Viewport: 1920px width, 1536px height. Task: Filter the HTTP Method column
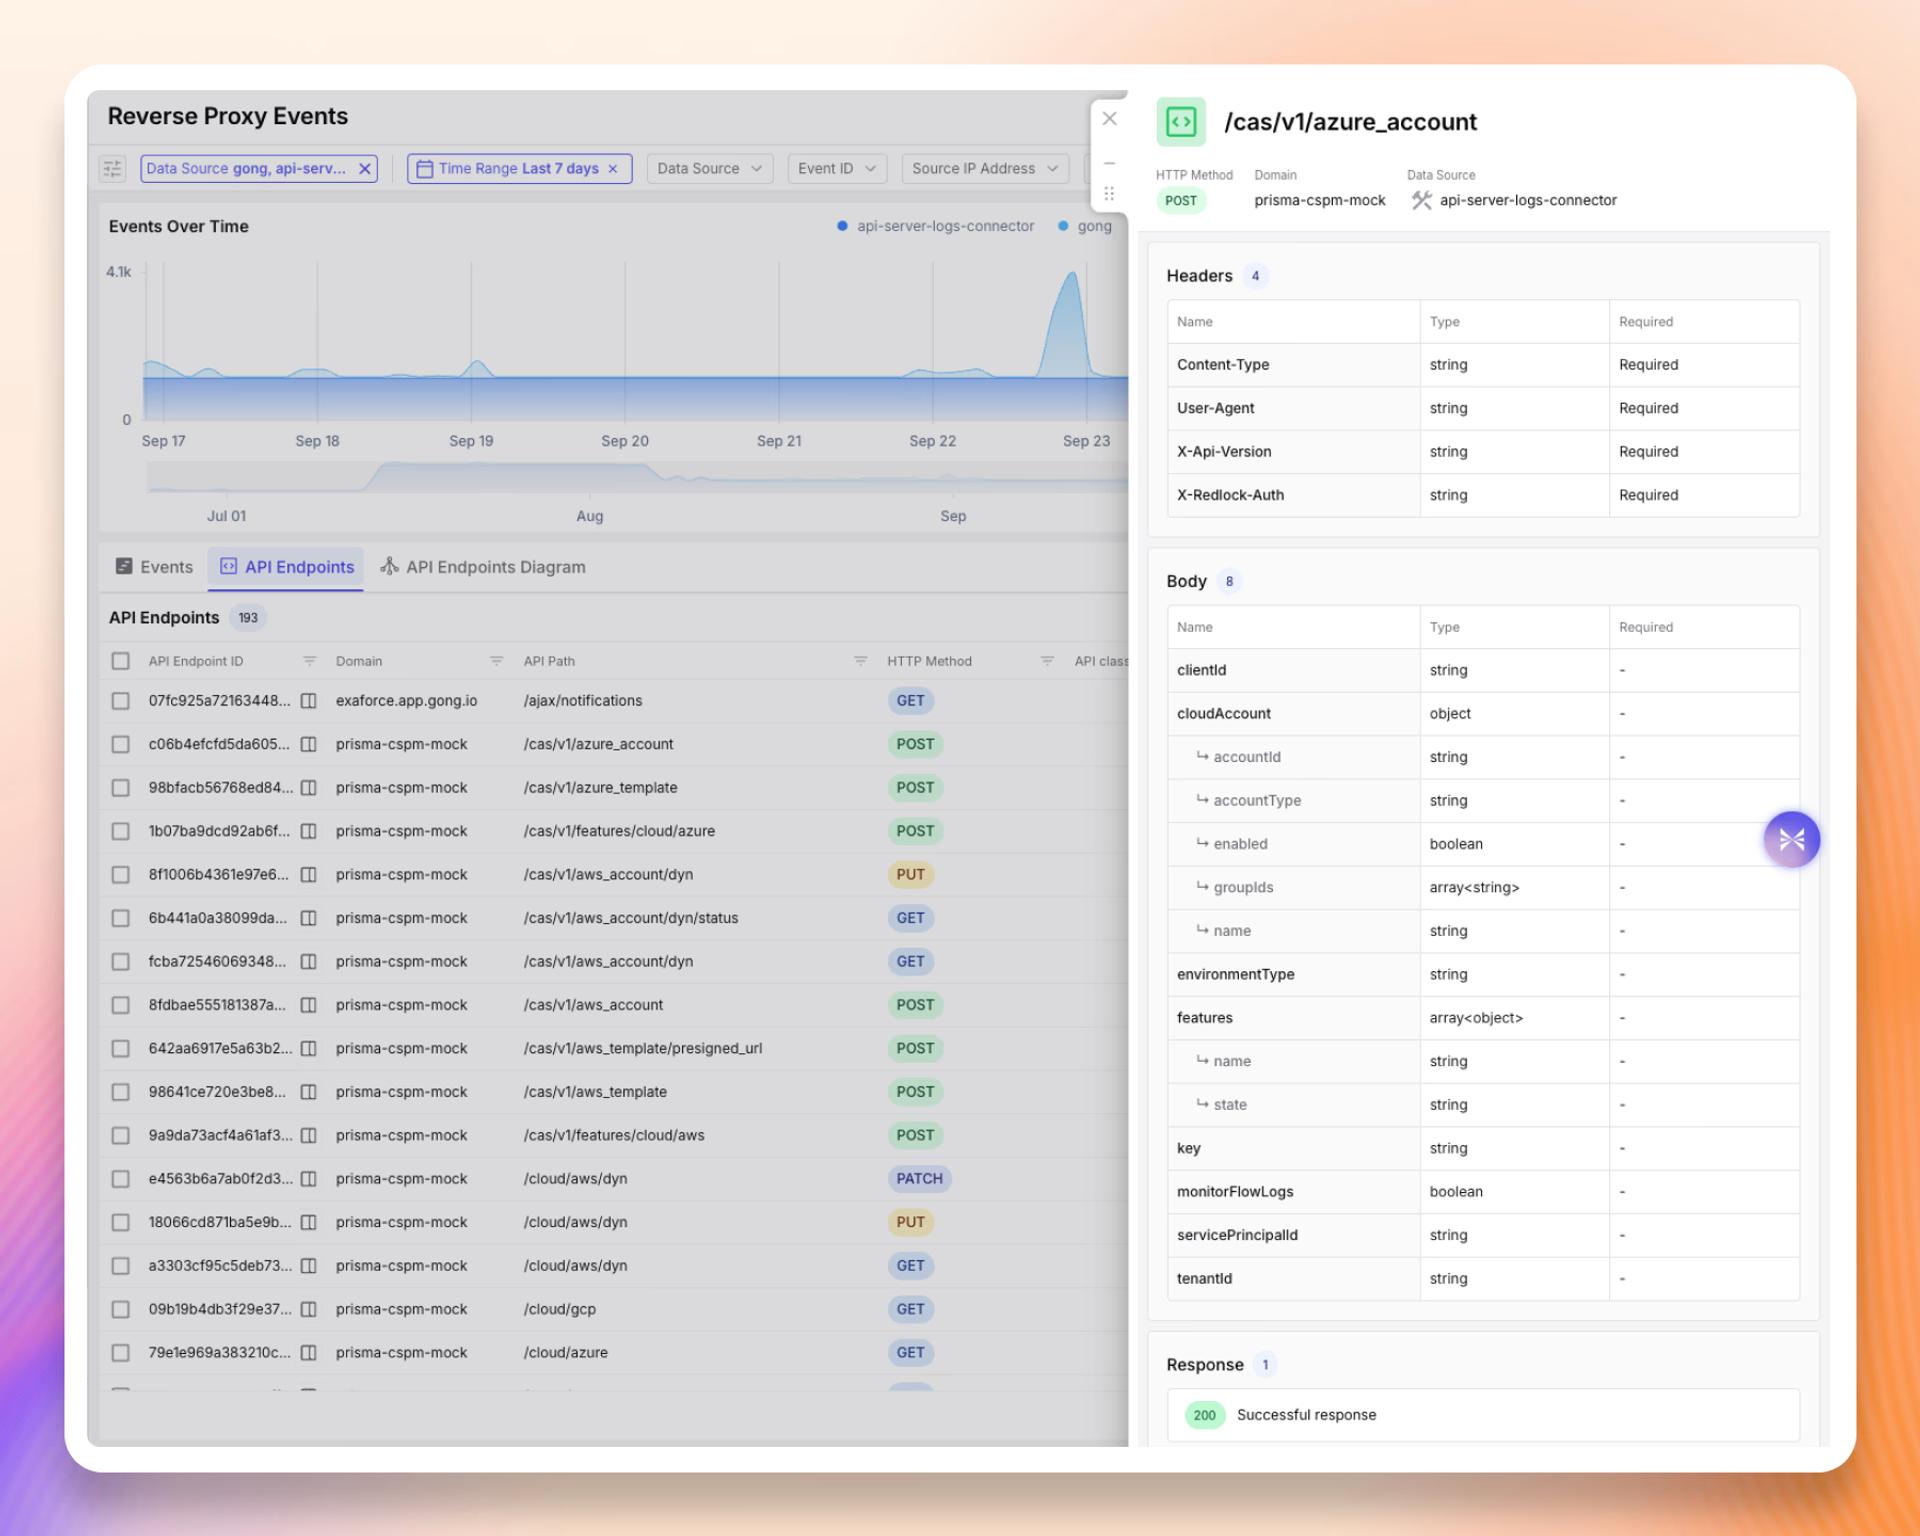pos(1047,661)
